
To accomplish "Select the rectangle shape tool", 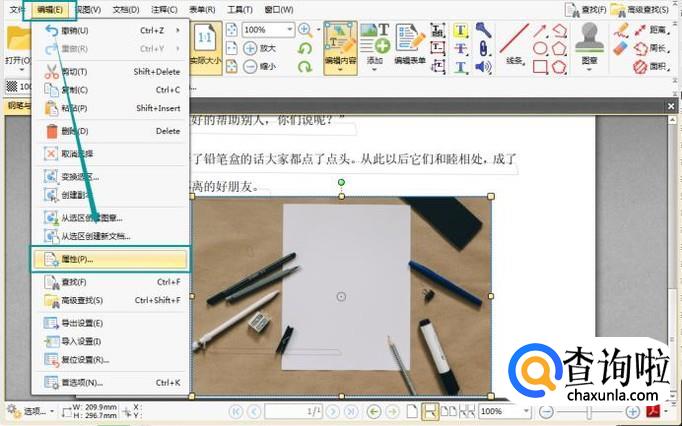I will coord(540,67).
